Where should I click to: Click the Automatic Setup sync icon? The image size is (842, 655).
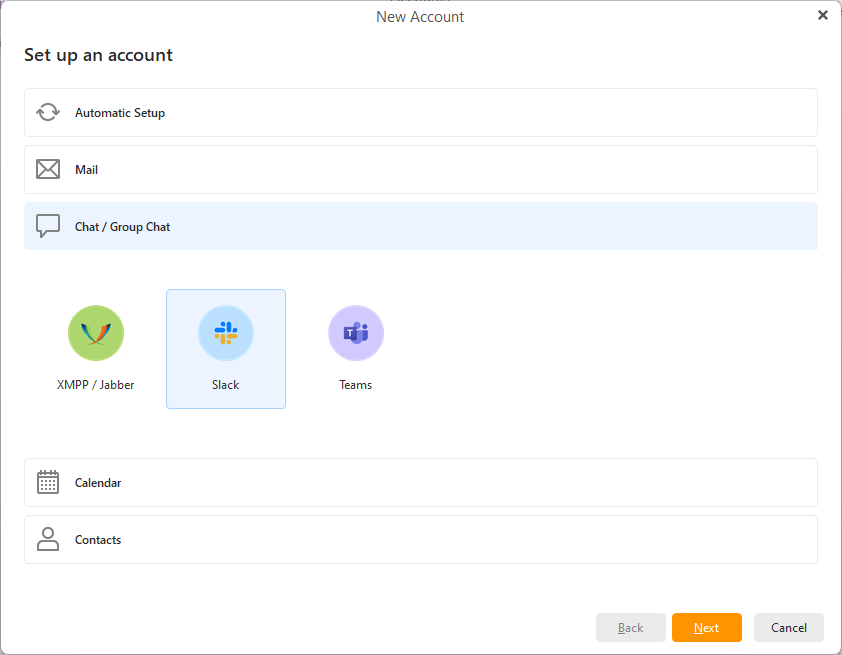click(x=48, y=112)
